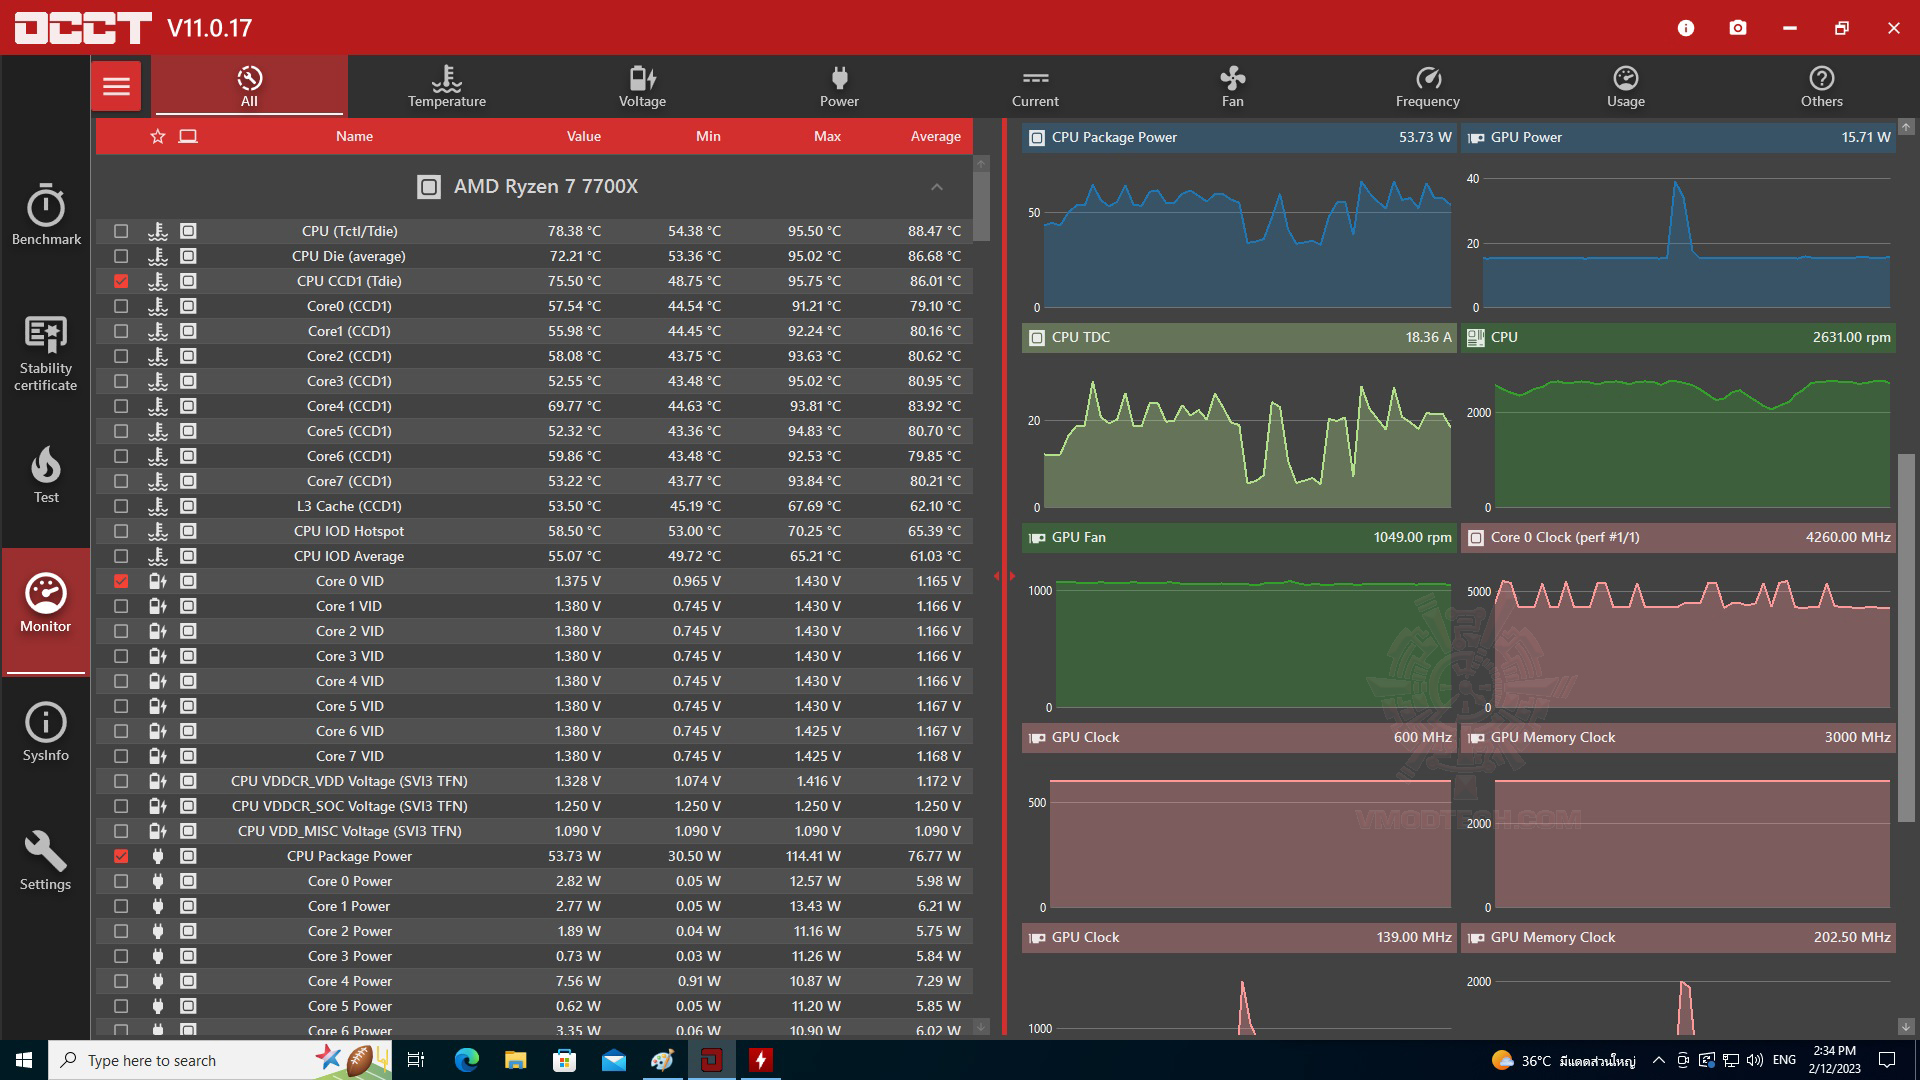Open the hamburger menu button
This screenshot has height=1080, width=1920.
116,86
